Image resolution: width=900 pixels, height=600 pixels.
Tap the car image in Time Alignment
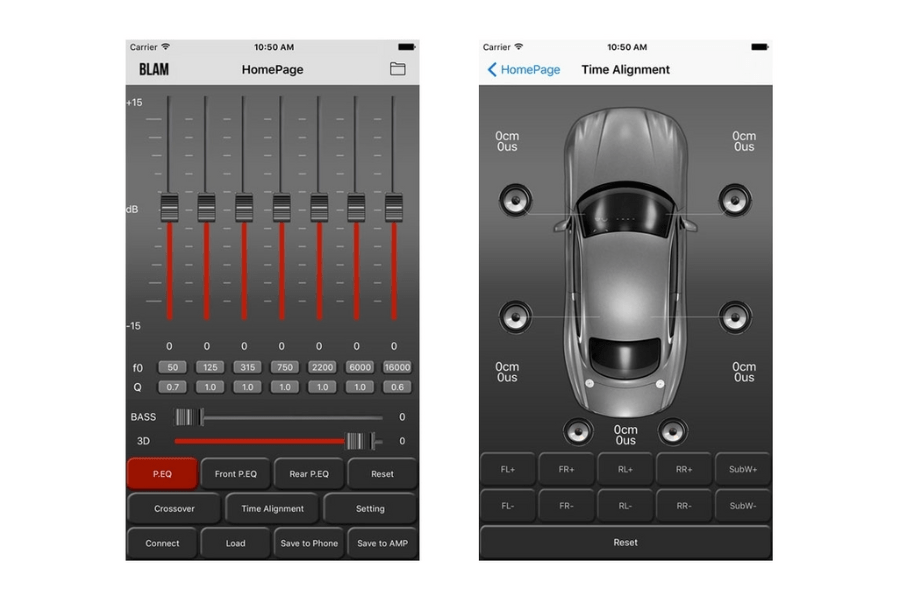coord(625,261)
